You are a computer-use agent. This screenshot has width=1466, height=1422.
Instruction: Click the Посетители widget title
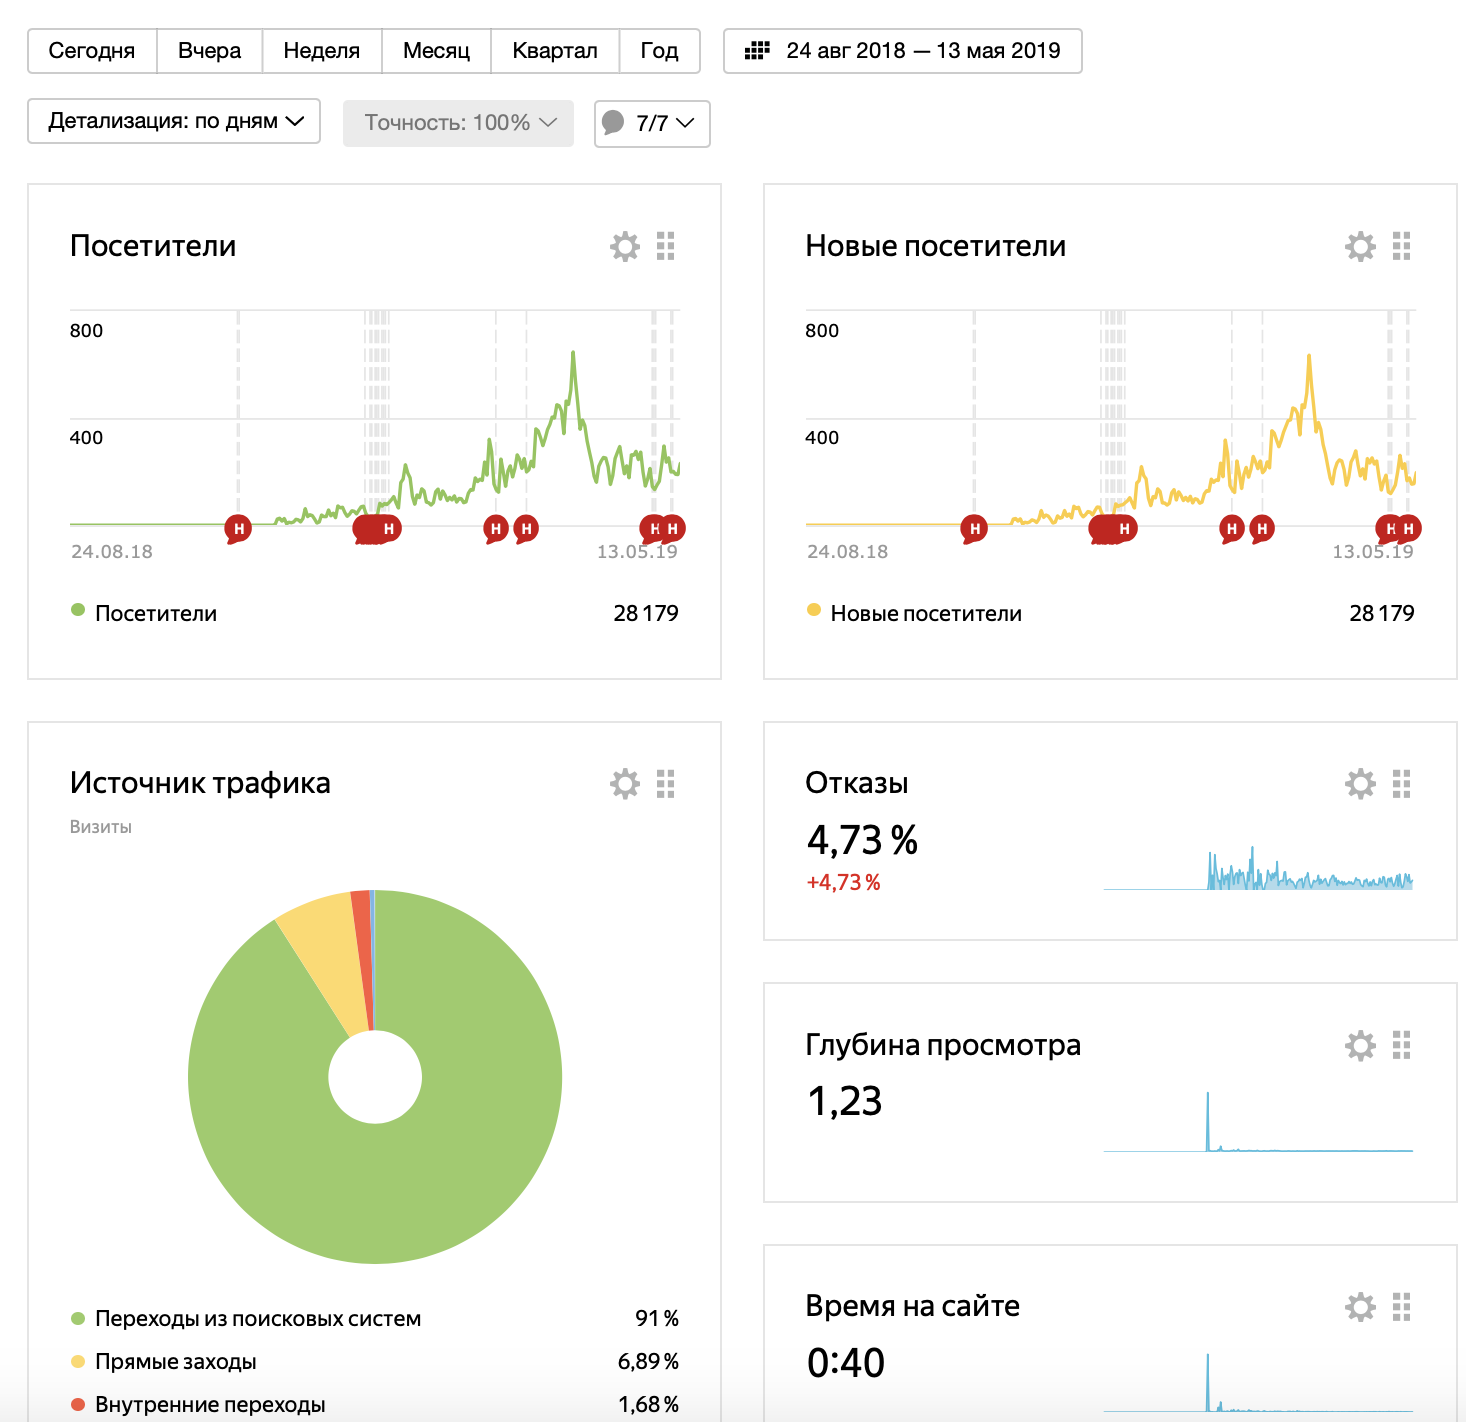[x=153, y=246]
